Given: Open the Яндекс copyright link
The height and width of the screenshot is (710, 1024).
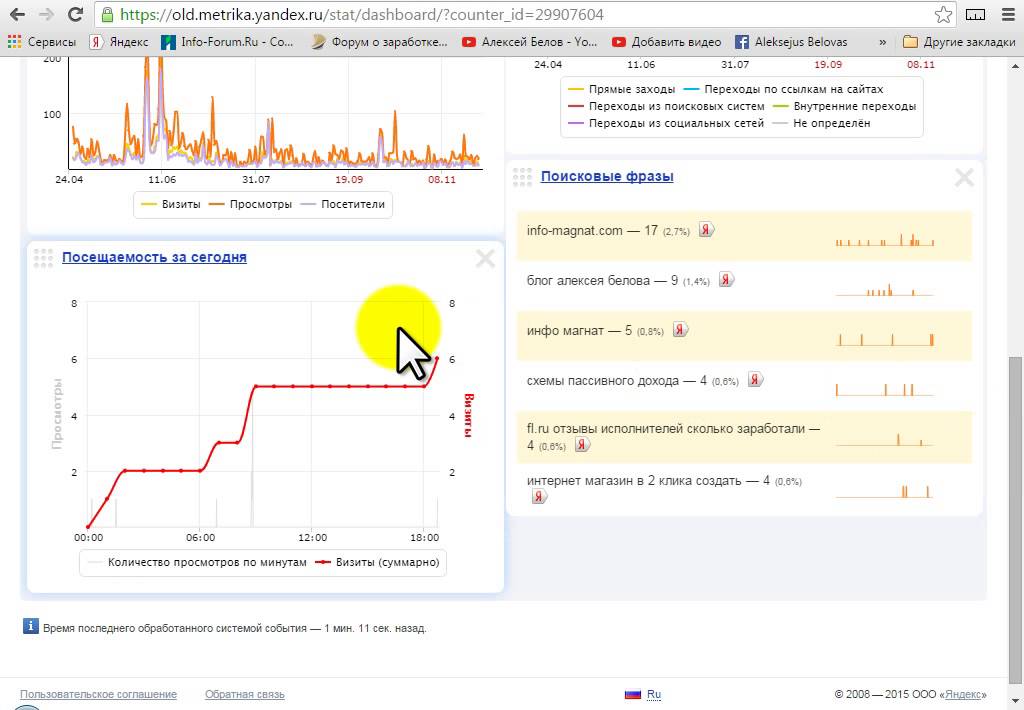Looking at the screenshot, I should tap(963, 694).
